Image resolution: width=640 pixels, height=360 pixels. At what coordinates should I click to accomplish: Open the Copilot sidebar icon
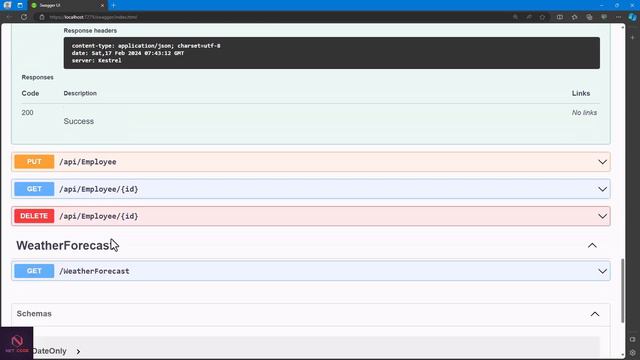click(633, 17)
